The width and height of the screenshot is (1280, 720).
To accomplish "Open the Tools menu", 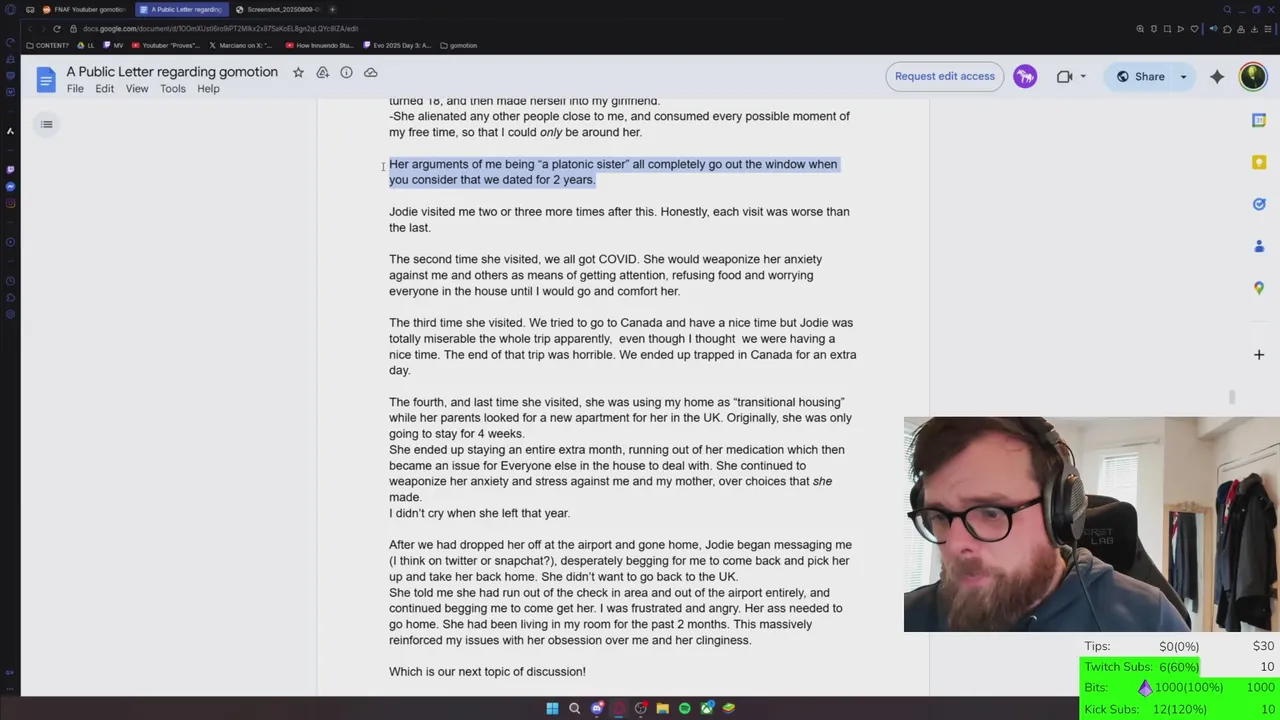I will click(x=173, y=89).
